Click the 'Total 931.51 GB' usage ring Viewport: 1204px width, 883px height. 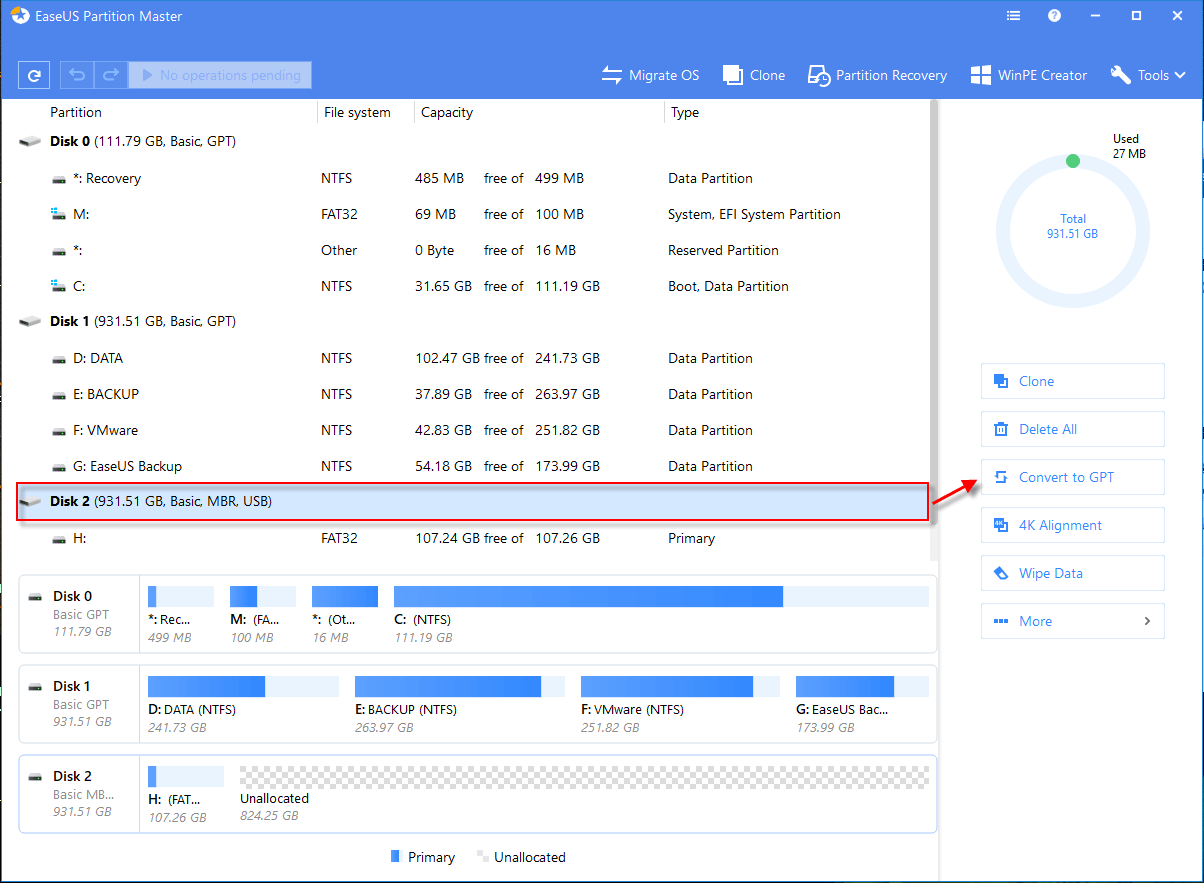pos(1073,232)
